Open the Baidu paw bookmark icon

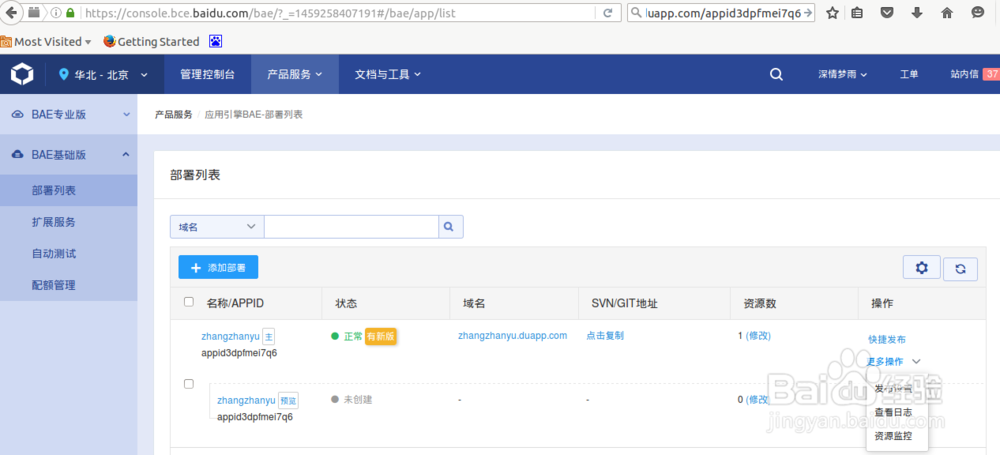216,41
